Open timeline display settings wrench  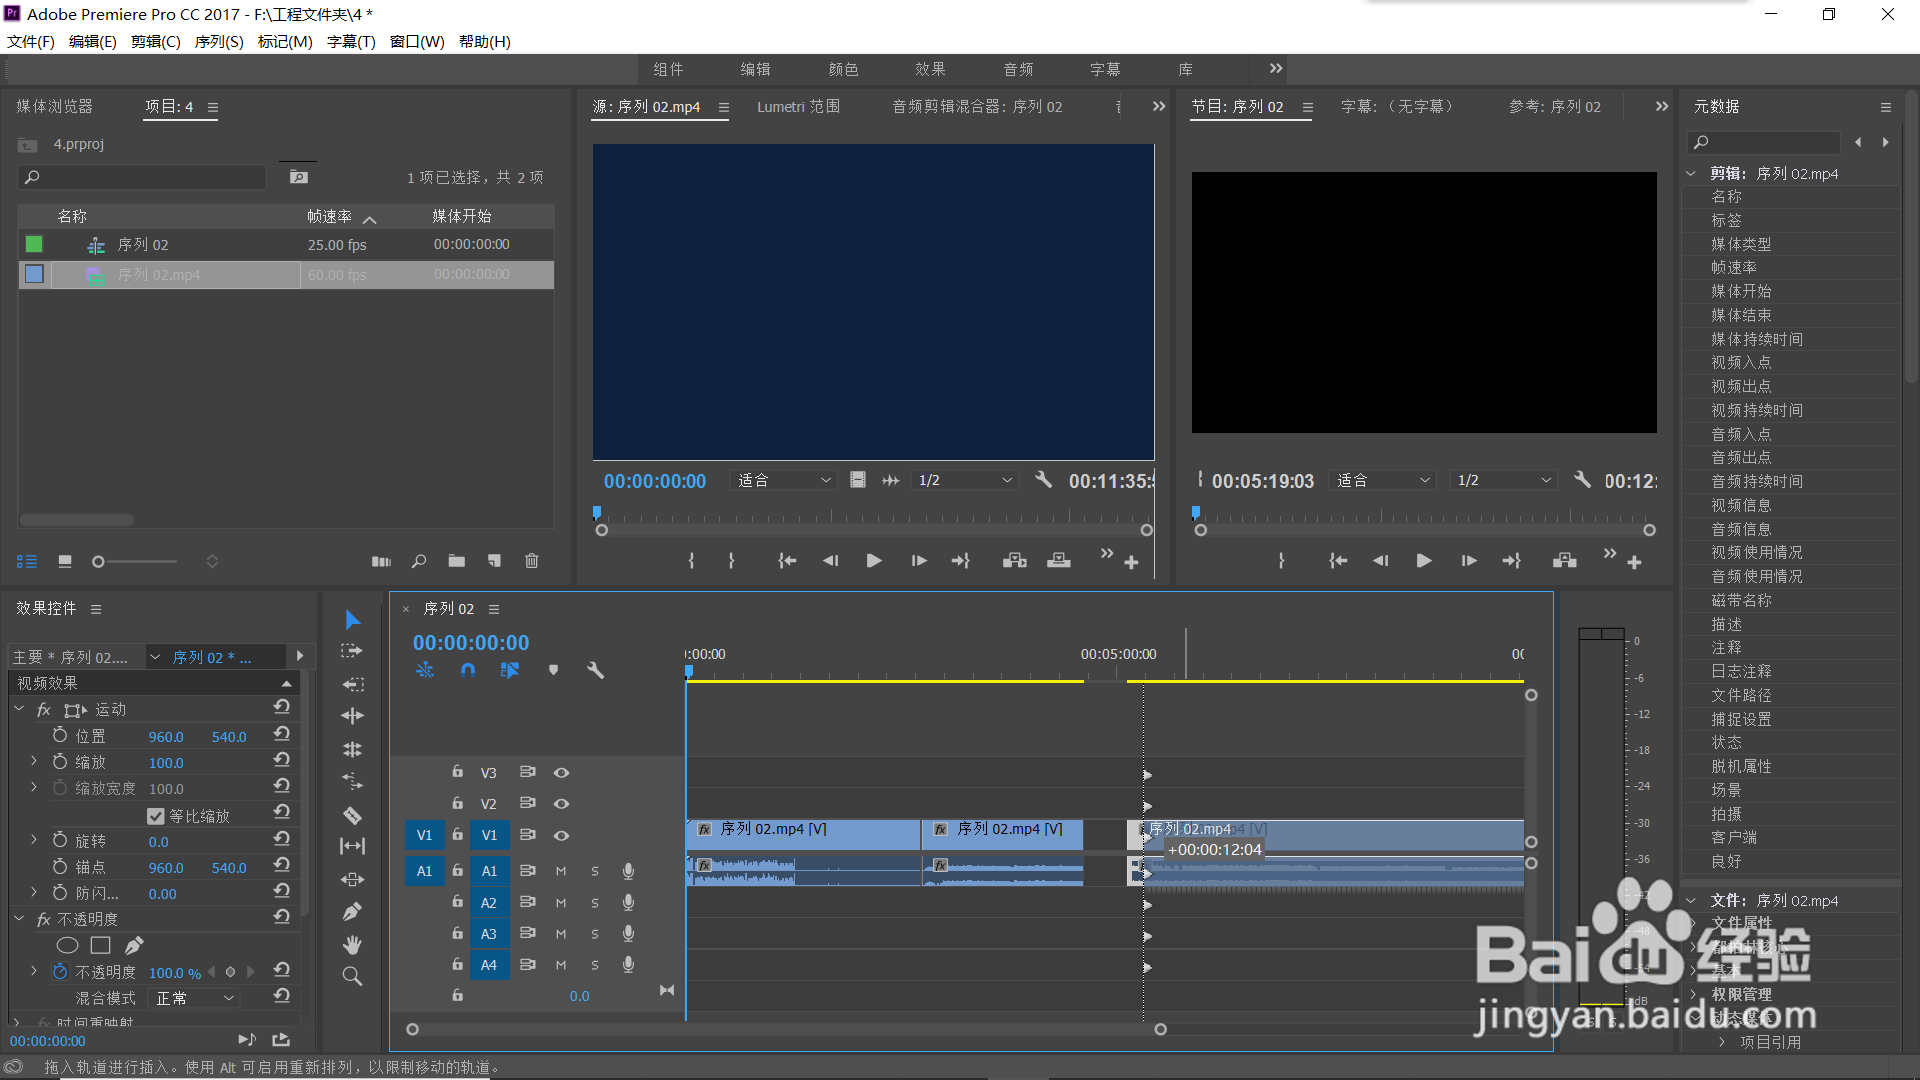595,670
